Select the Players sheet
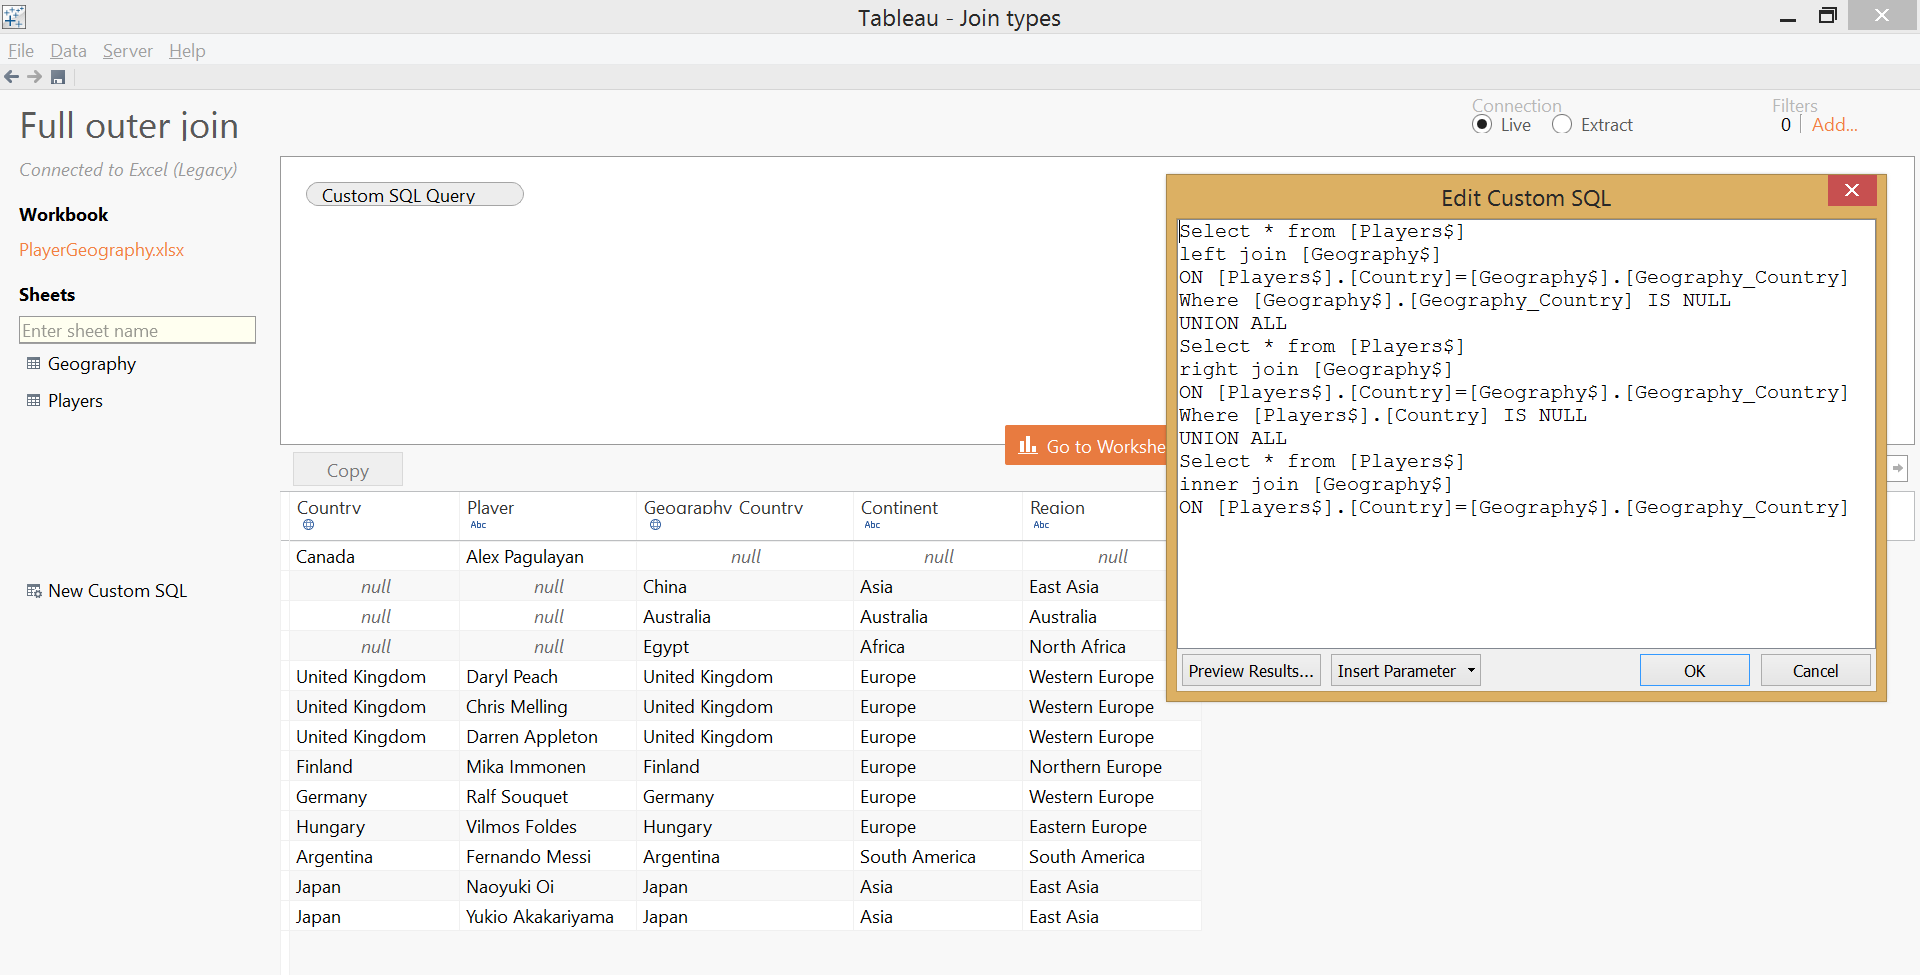Screen dimensions: 1920x975 coord(75,401)
